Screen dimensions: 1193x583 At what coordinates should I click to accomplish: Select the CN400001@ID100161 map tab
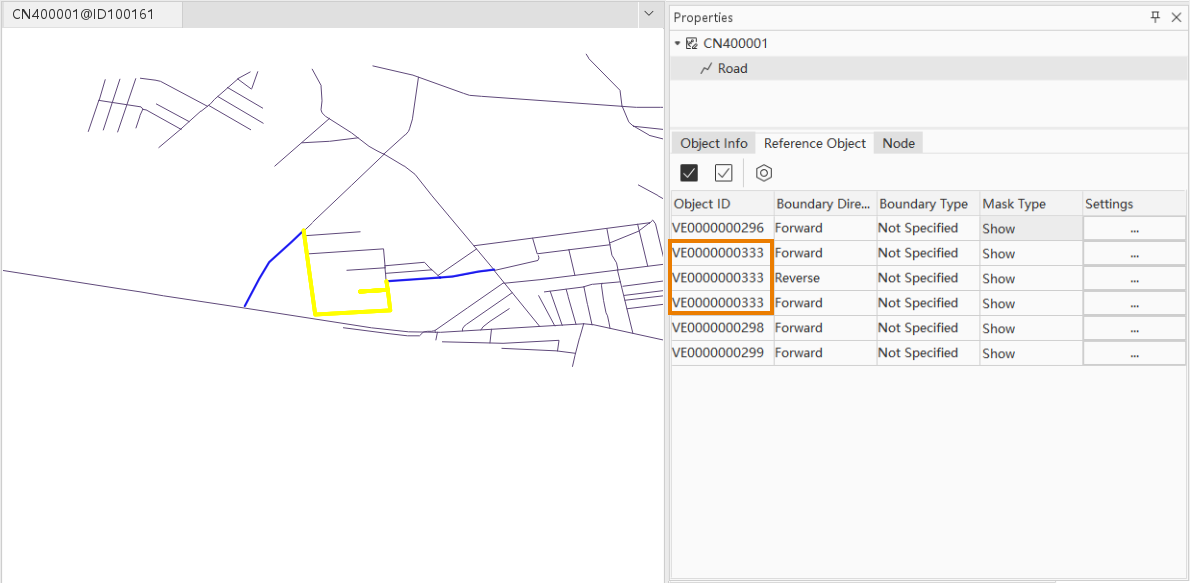[x=83, y=15]
